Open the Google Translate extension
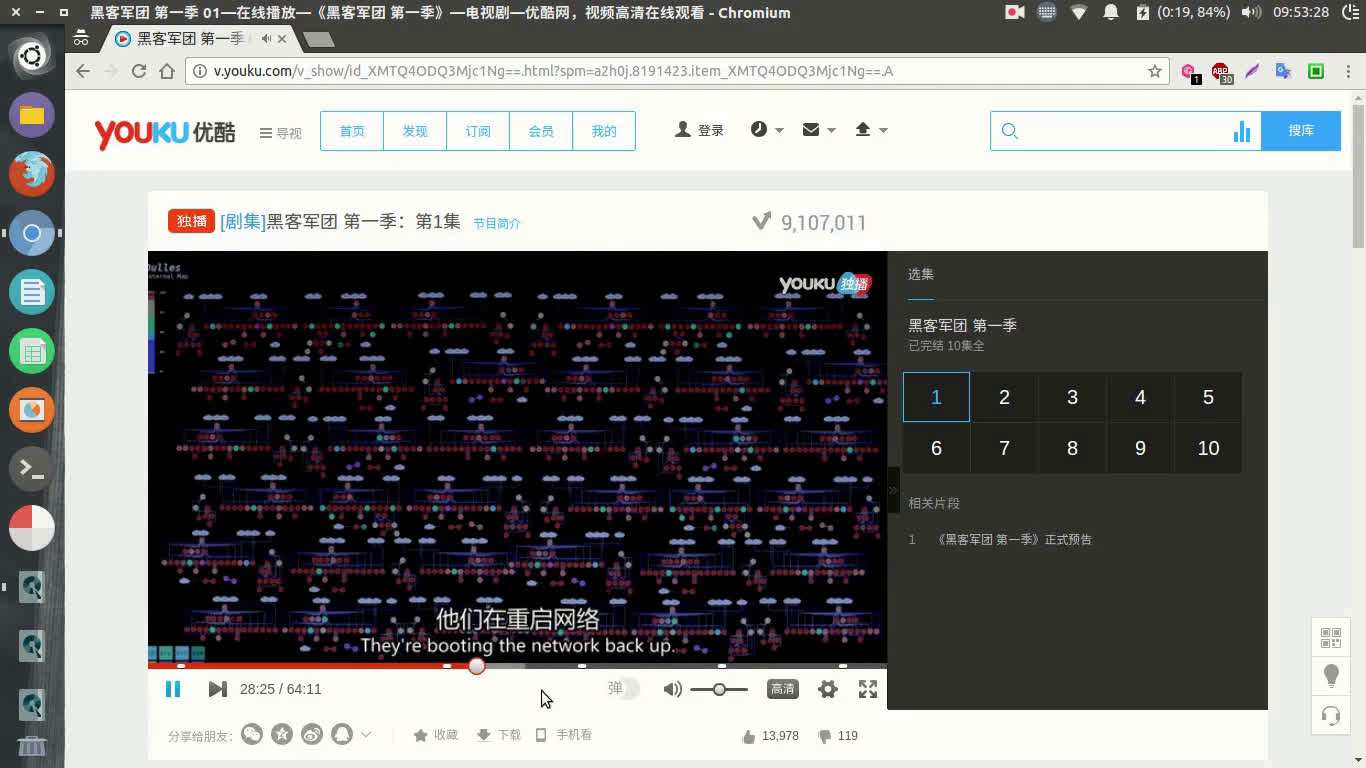This screenshot has height=768, width=1366. point(1283,71)
